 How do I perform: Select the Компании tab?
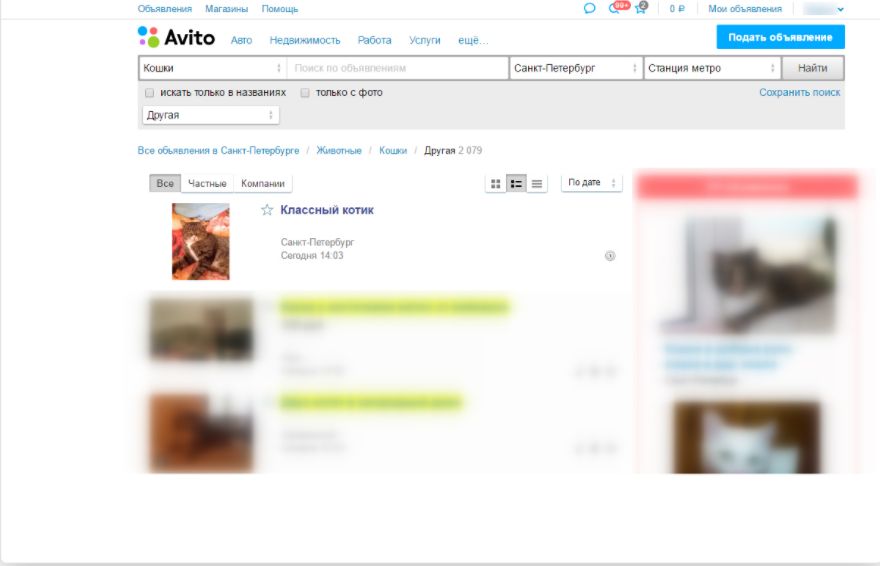pyautogui.click(x=263, y=183)
